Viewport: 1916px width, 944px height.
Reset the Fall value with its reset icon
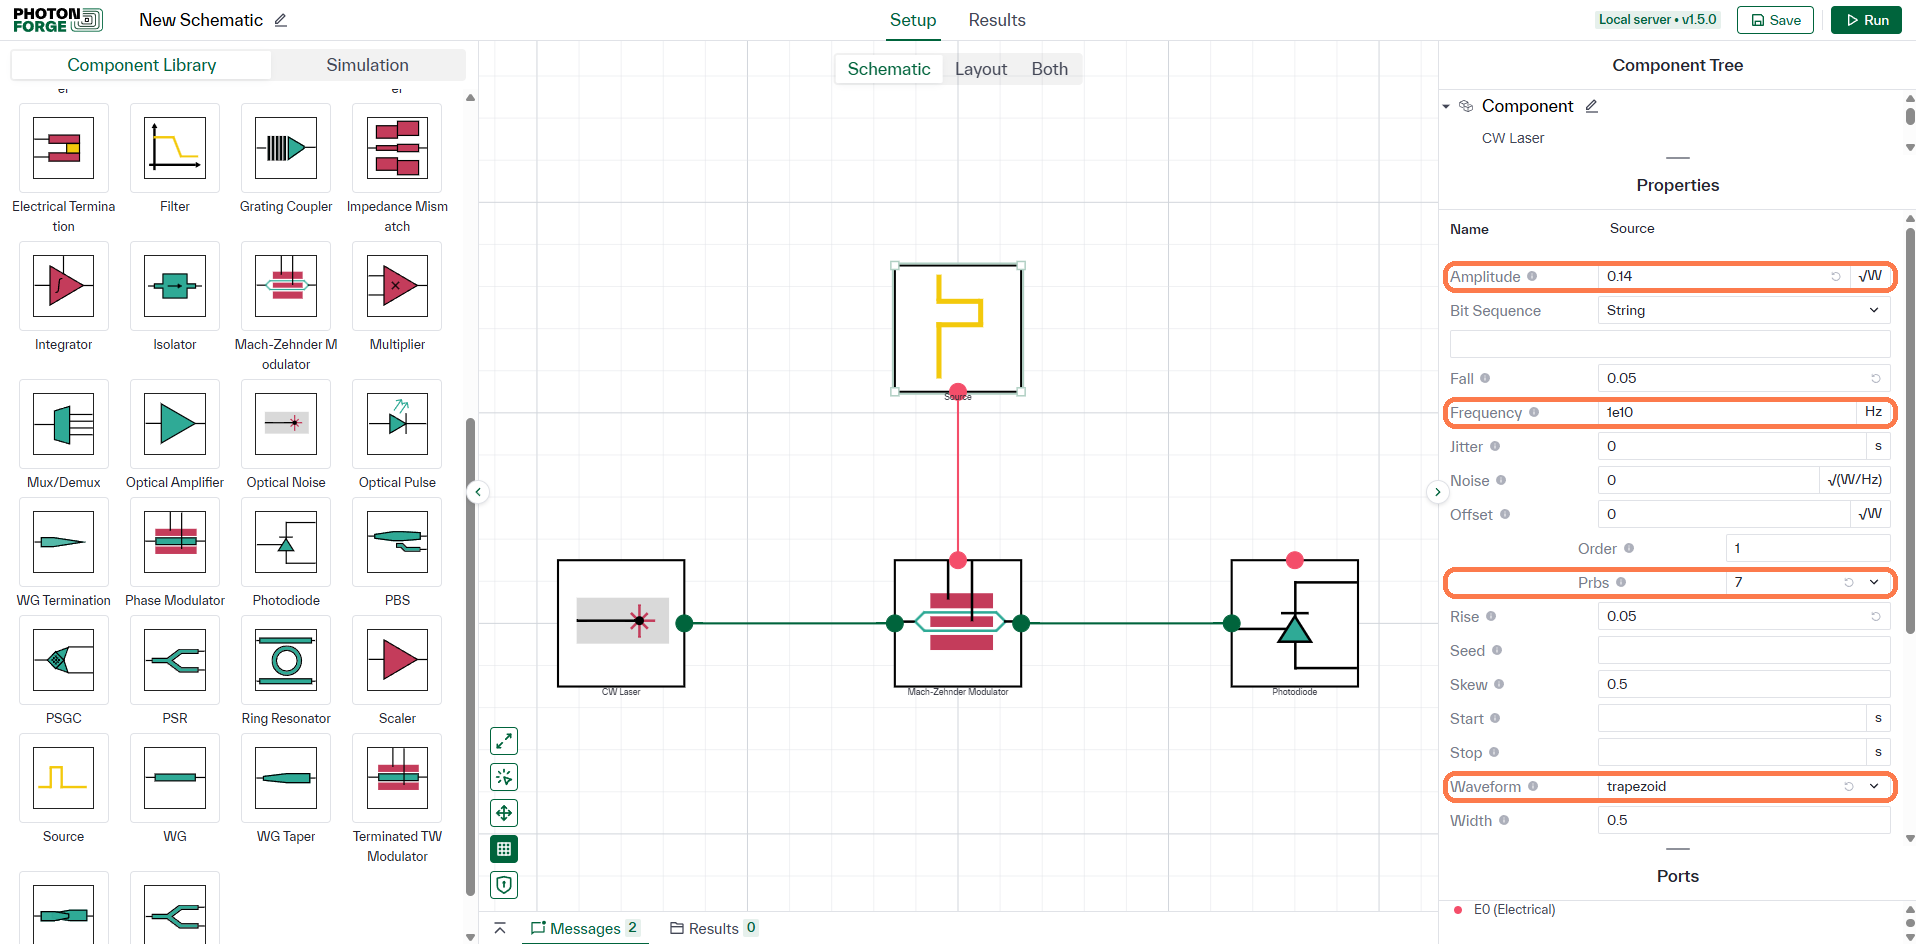pos(1876,378)
